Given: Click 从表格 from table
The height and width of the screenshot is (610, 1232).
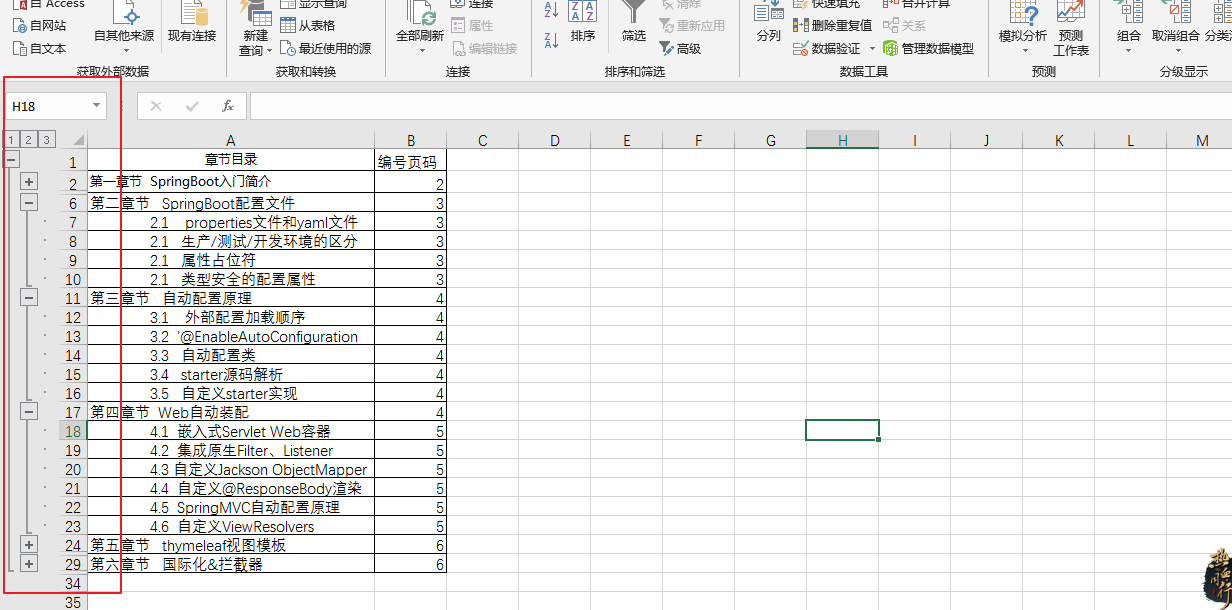Looking at the screenshot, I should click(308, 26).
